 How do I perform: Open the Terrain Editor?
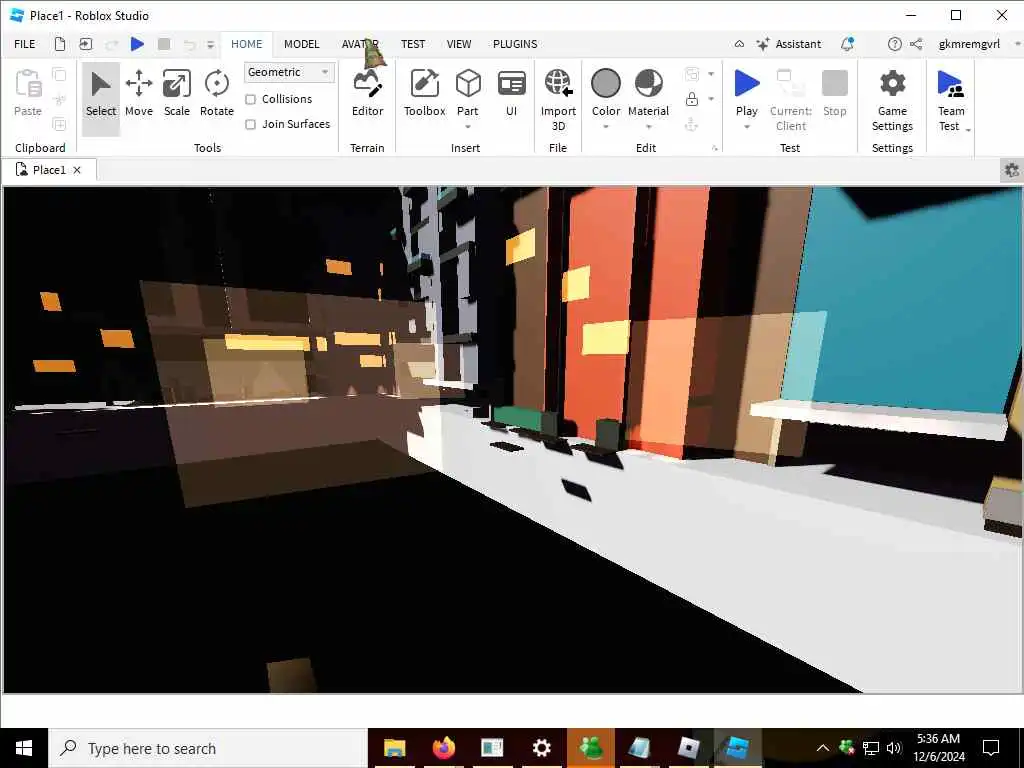tap(367, 94)
